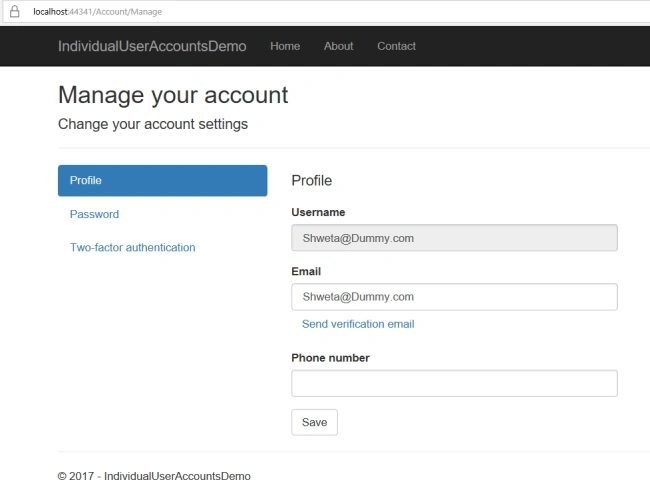Click the Username label
Viewport: 650px width, 484px height.
pos(318,212)
